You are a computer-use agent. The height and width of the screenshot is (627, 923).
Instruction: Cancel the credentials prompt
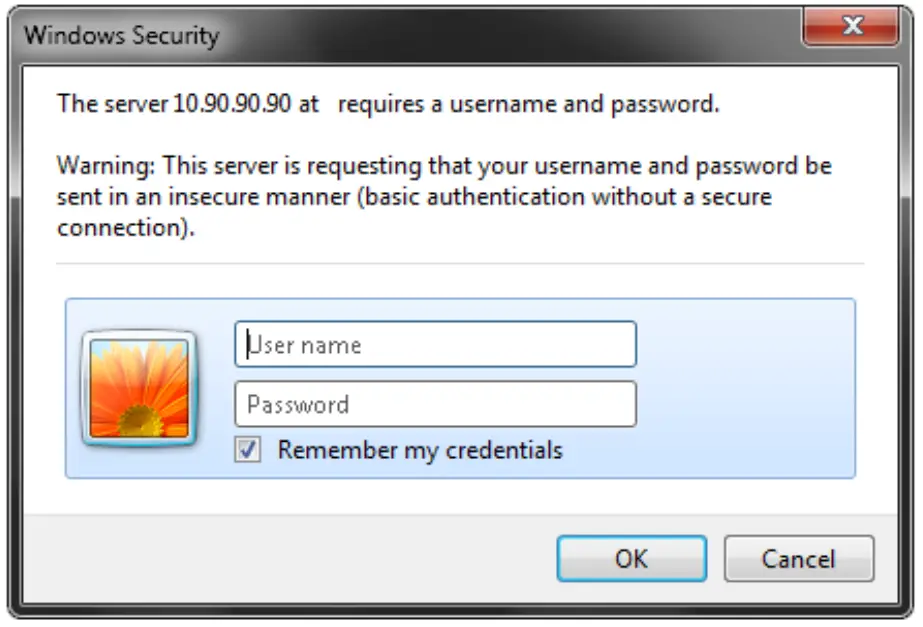[x=798, y=558]
